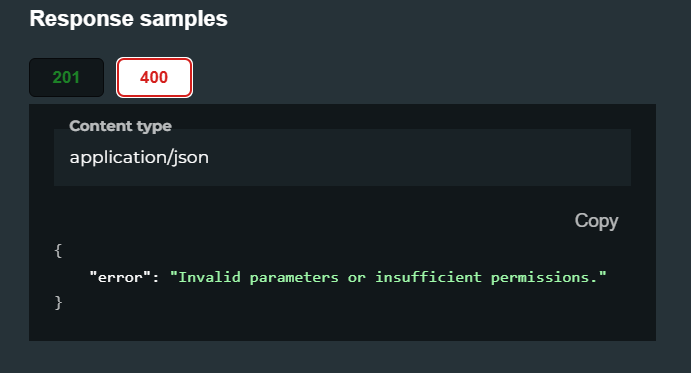Click the closing curly brace
The height and width of the screenshot is (373, 691).
point(58,303)
